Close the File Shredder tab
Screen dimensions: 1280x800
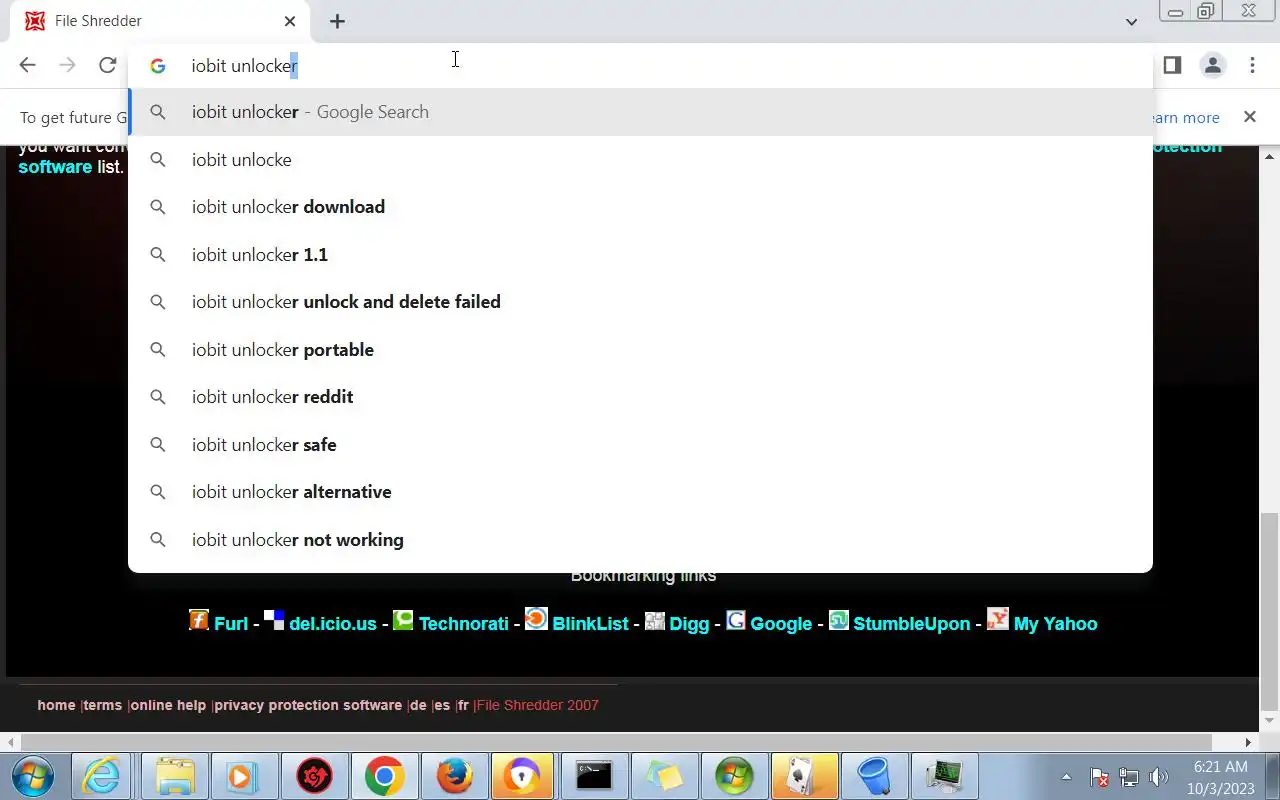(290, 21)
